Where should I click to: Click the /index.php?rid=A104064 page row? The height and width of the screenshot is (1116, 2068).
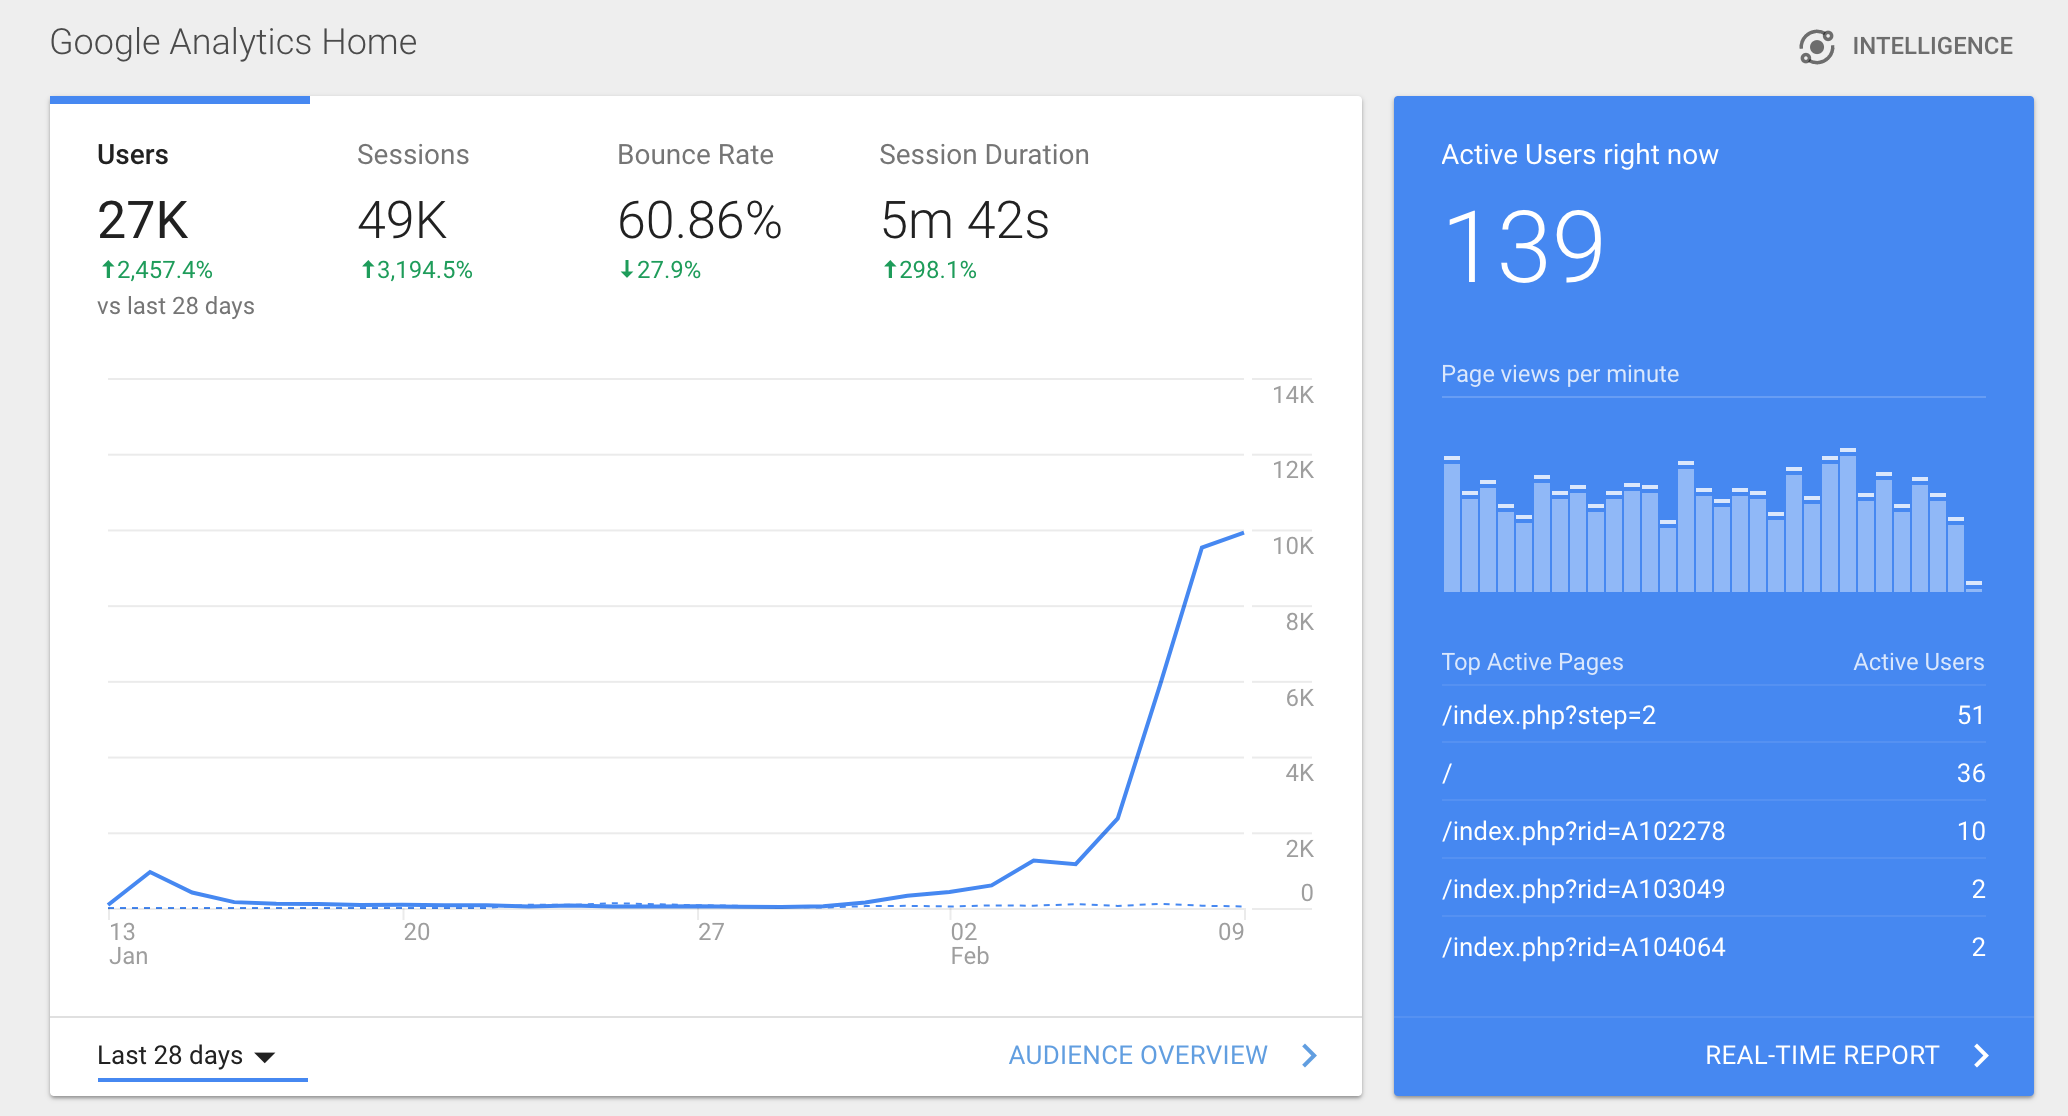pos(1713,947)
